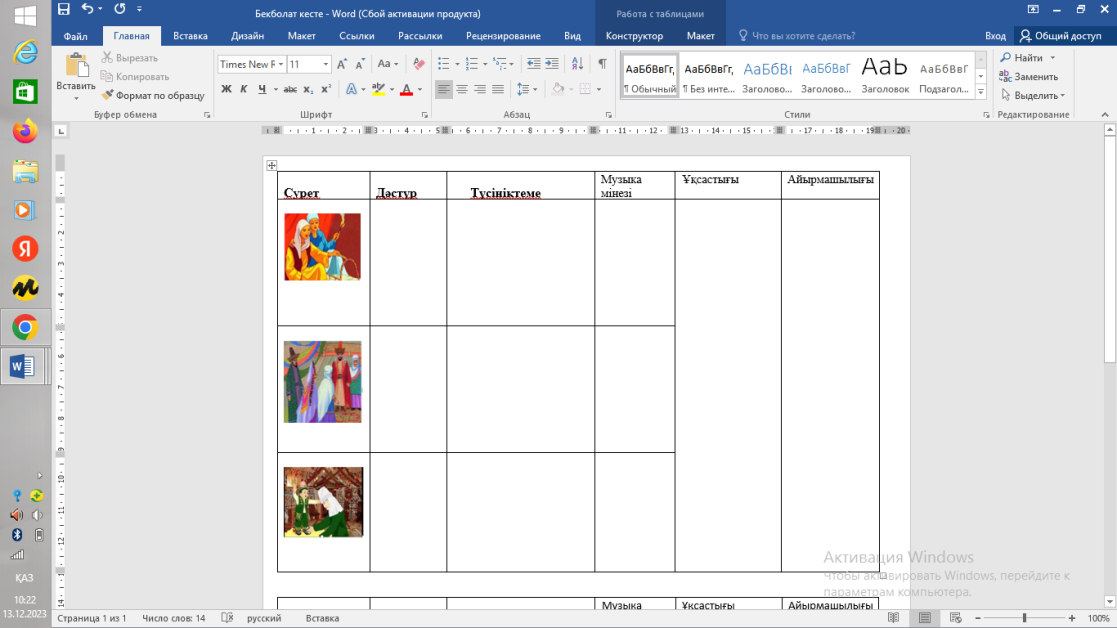Toggle the strikethrough abc formatting
Viewport: 1117px width, 628px height.
coord(290,89)
